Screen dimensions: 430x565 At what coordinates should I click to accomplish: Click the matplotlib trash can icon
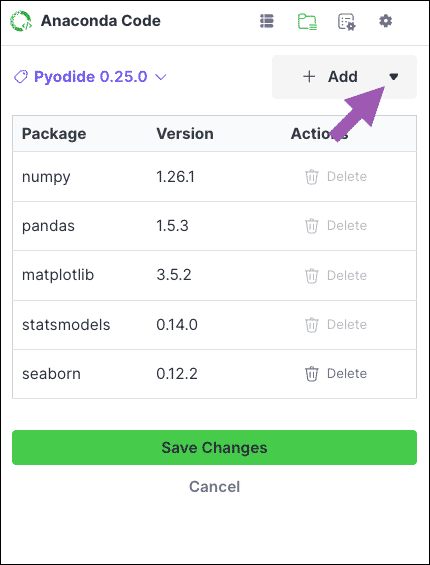coord(311,275)
